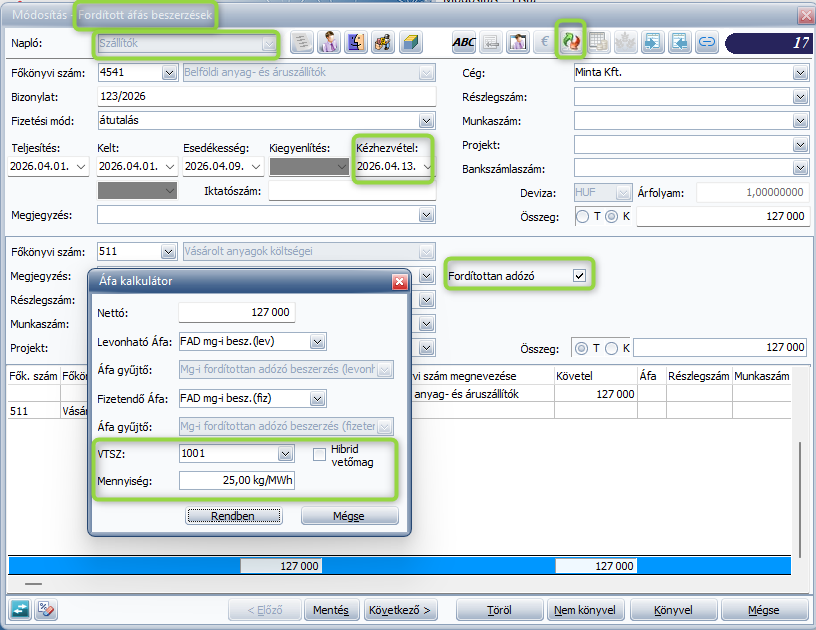Open the Kiegyenlítés date dropdown
816x630 pixels.
coord(341,166)
